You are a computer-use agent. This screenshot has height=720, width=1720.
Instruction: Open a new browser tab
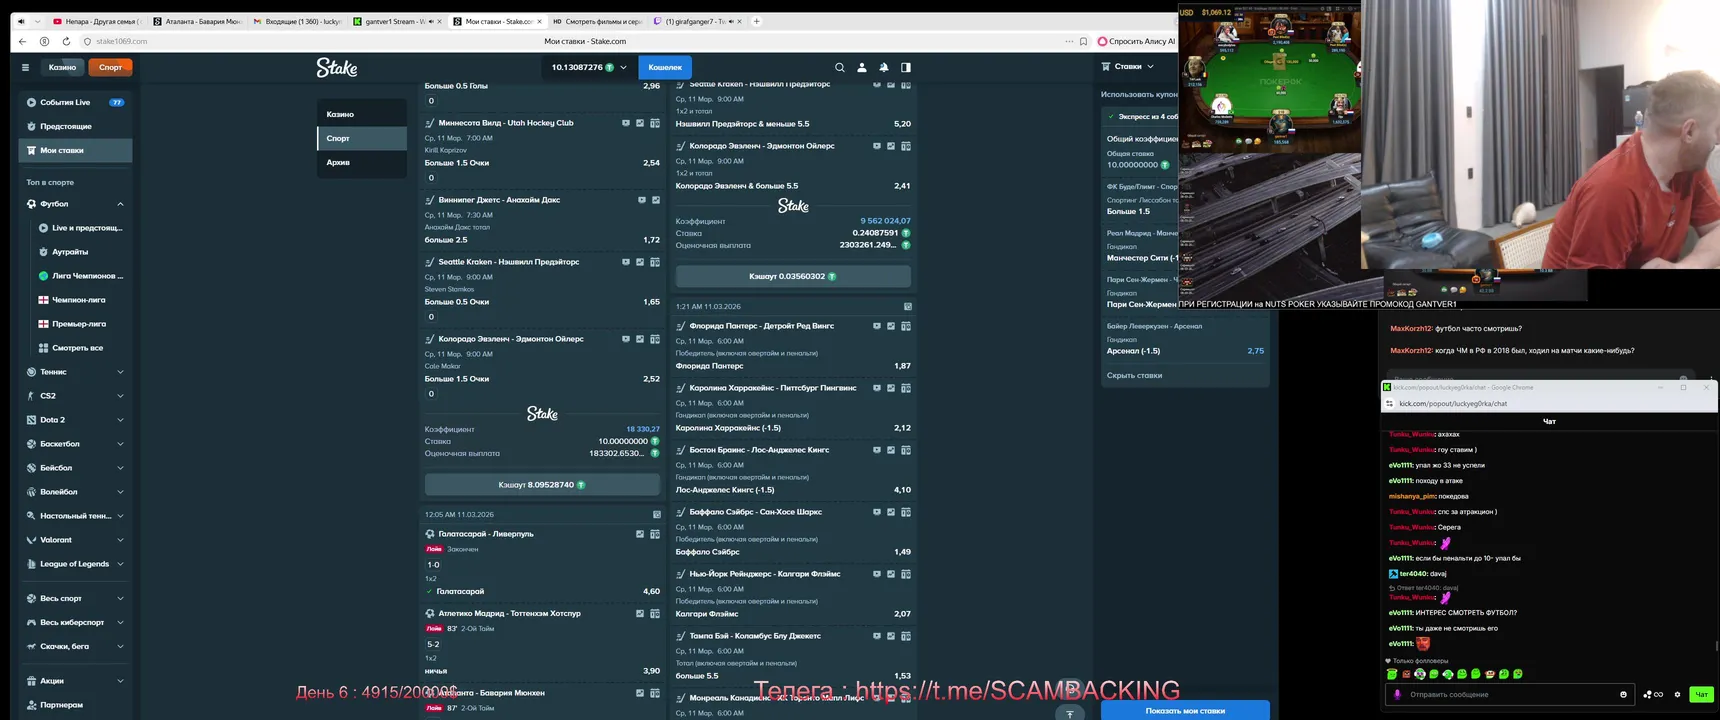click(757, 21)
